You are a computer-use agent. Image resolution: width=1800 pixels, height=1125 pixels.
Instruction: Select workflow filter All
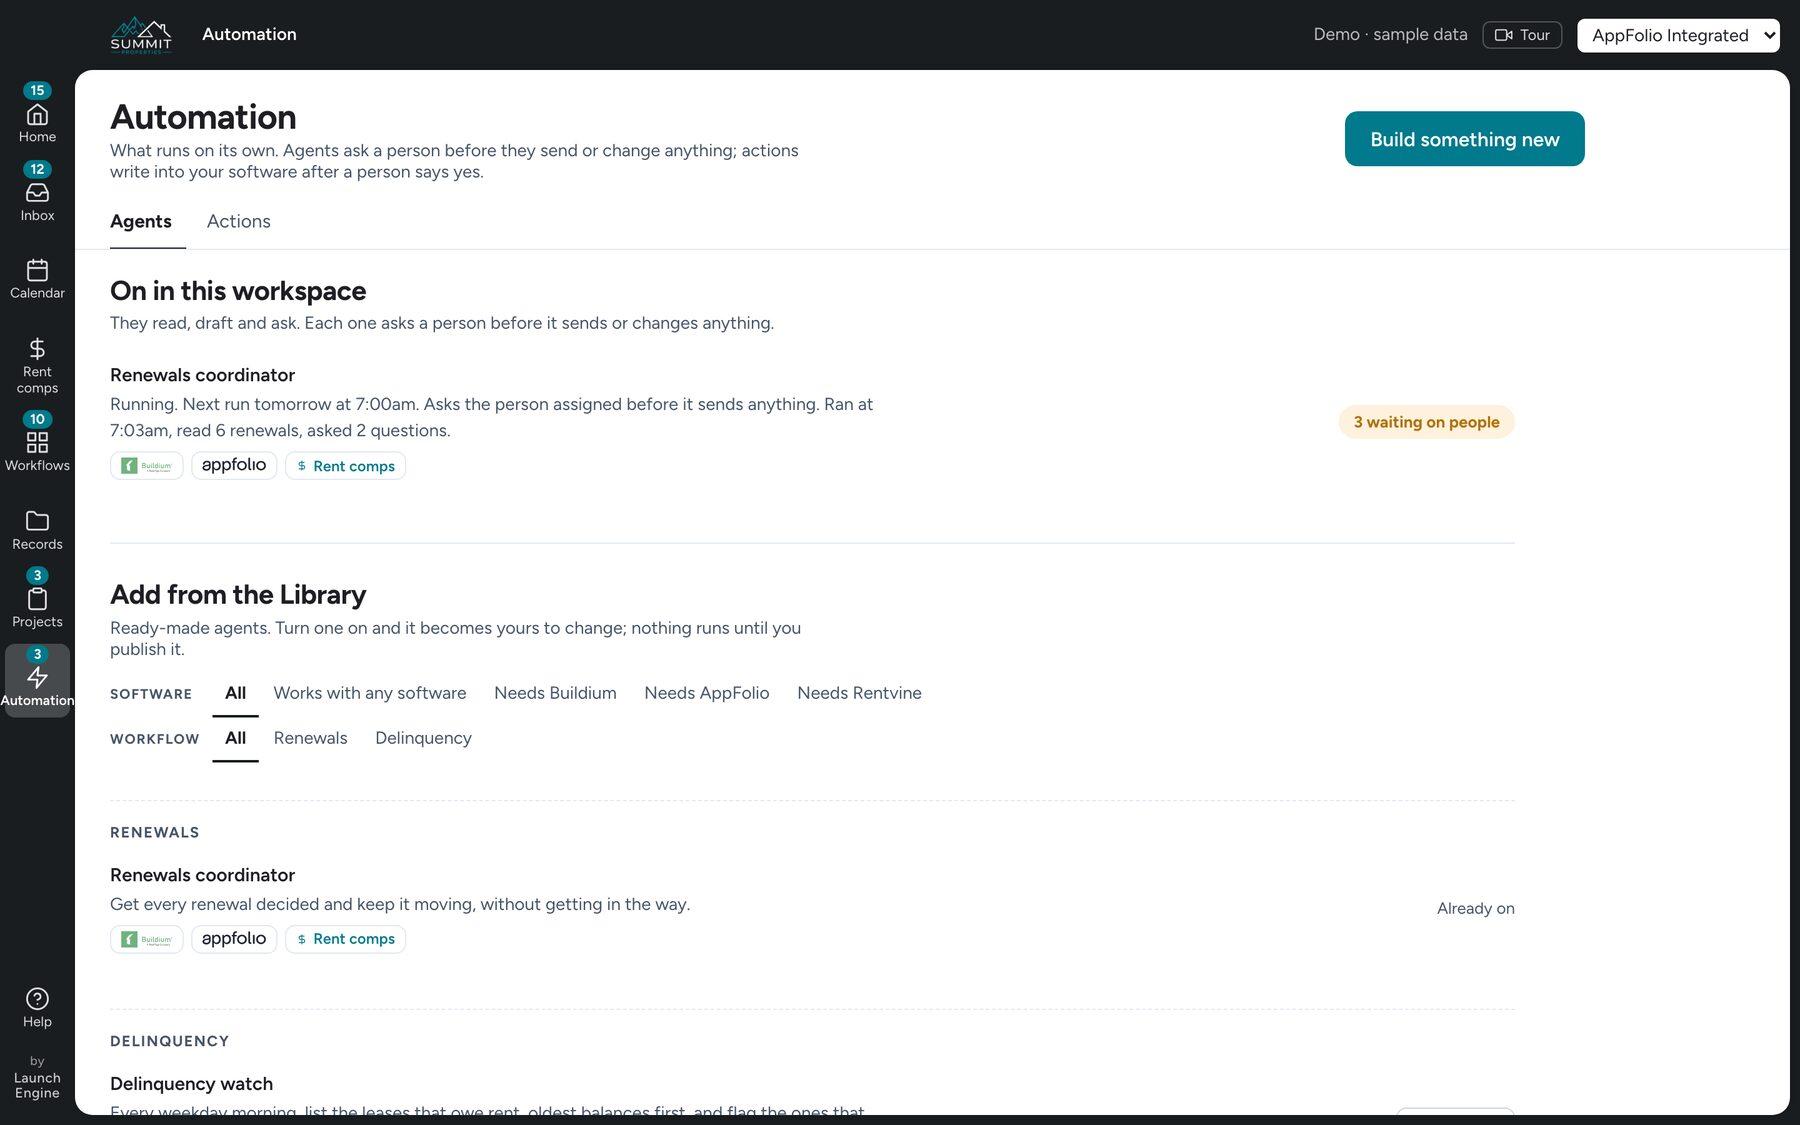pyautogui.click(x=235, y=738)
